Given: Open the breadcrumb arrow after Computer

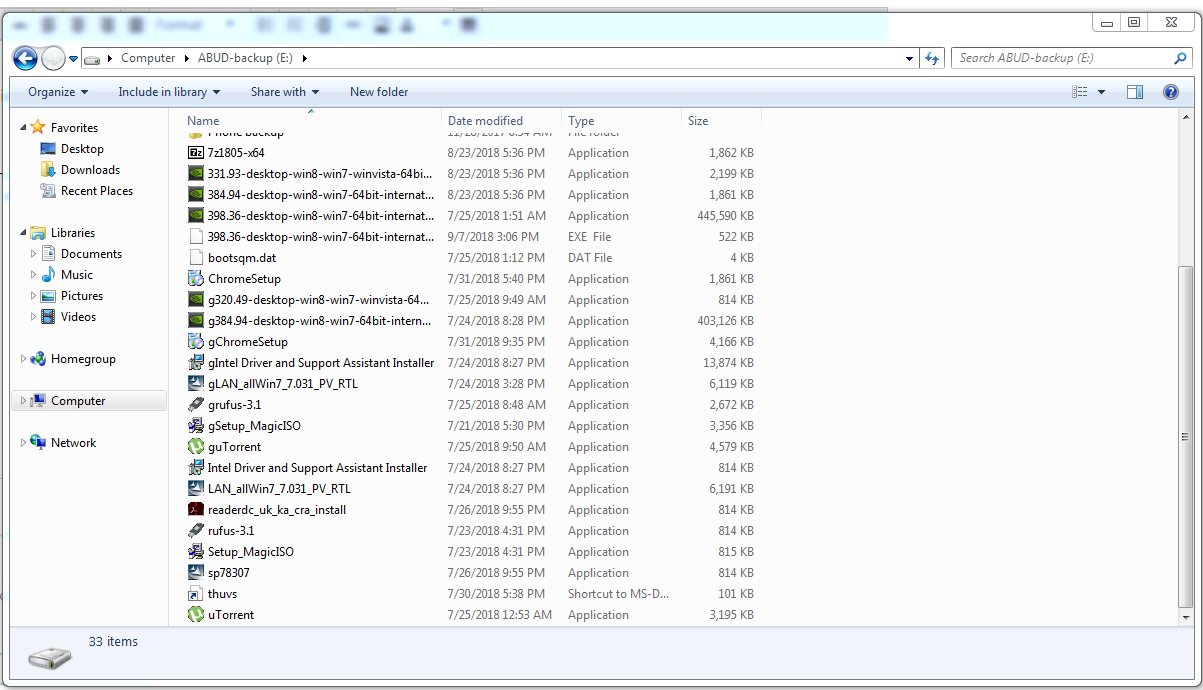Looking at the screenshot, I should (187, 58).
